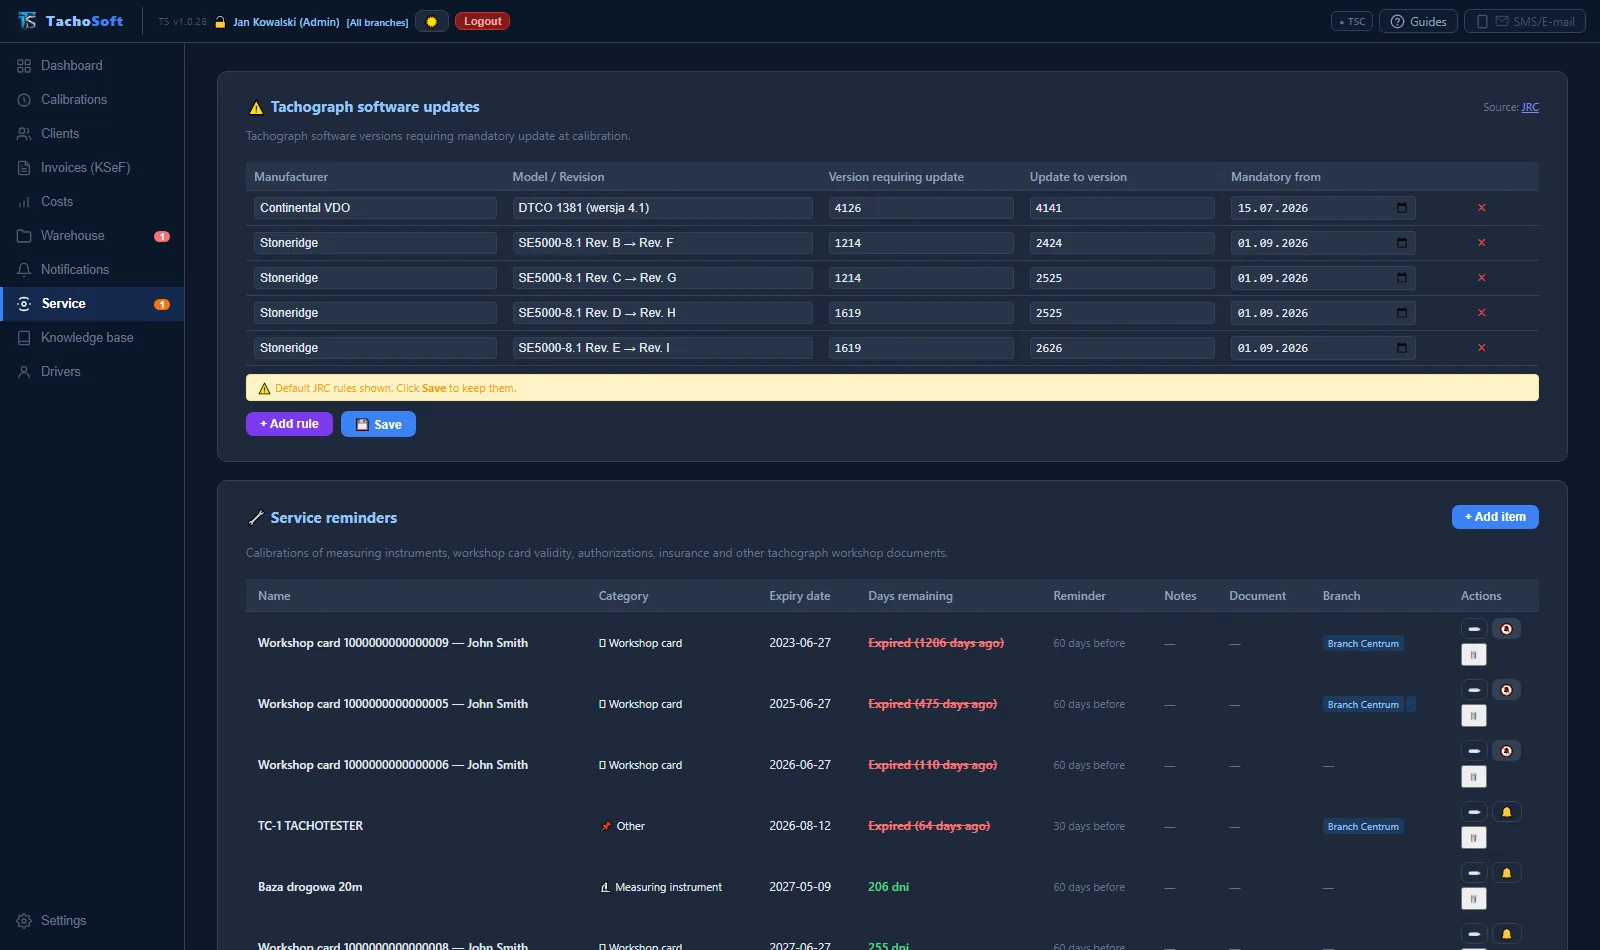Open date picker for Rev. B rule
This screenshot has height=950, width=1600.
[x=1402, y=243]
